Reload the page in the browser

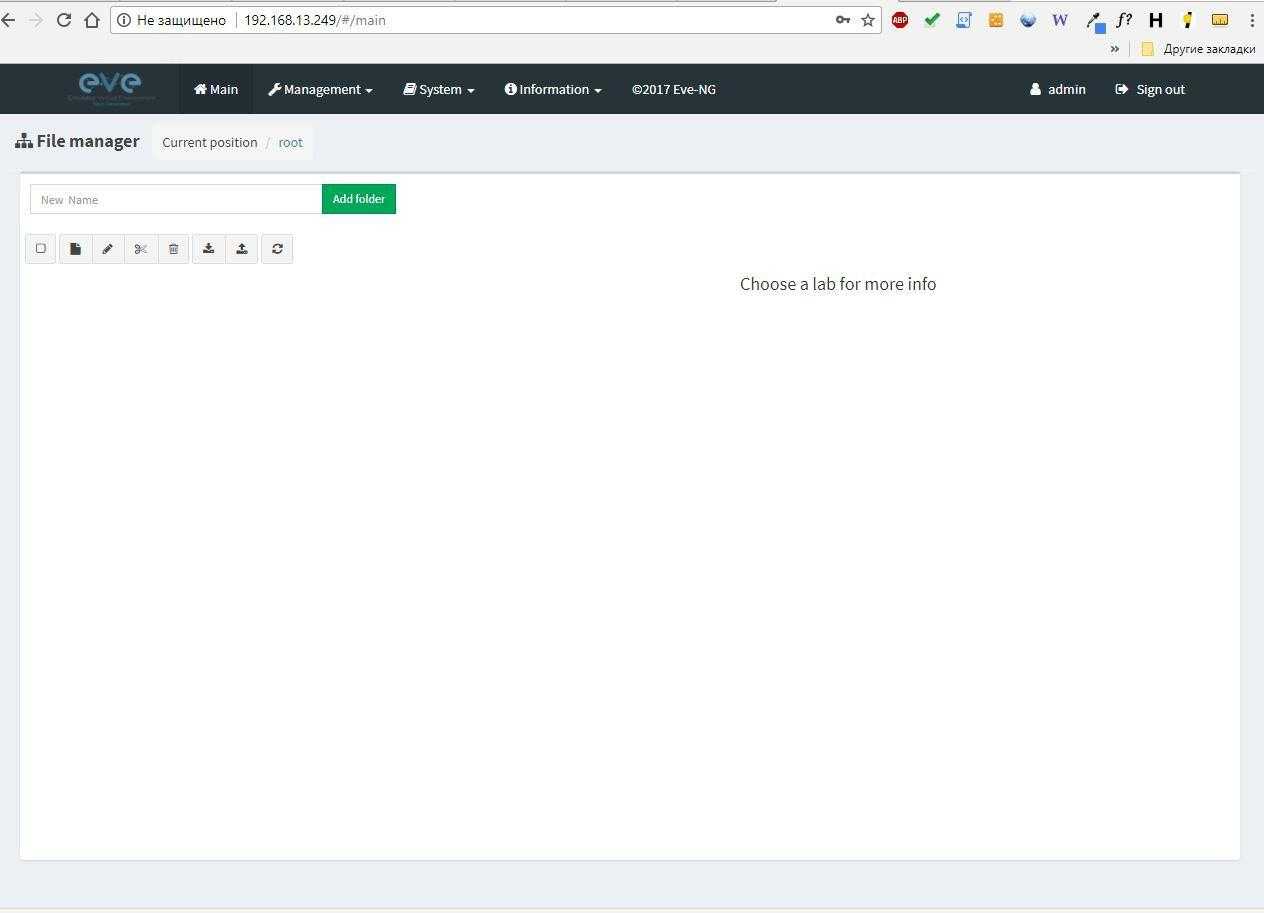[x=64, y=20]
